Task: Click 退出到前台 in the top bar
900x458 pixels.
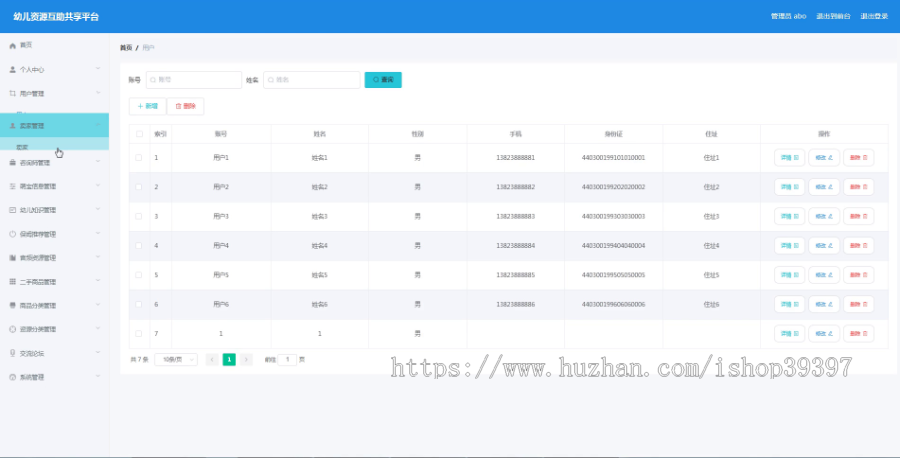Action: [833, 16]
